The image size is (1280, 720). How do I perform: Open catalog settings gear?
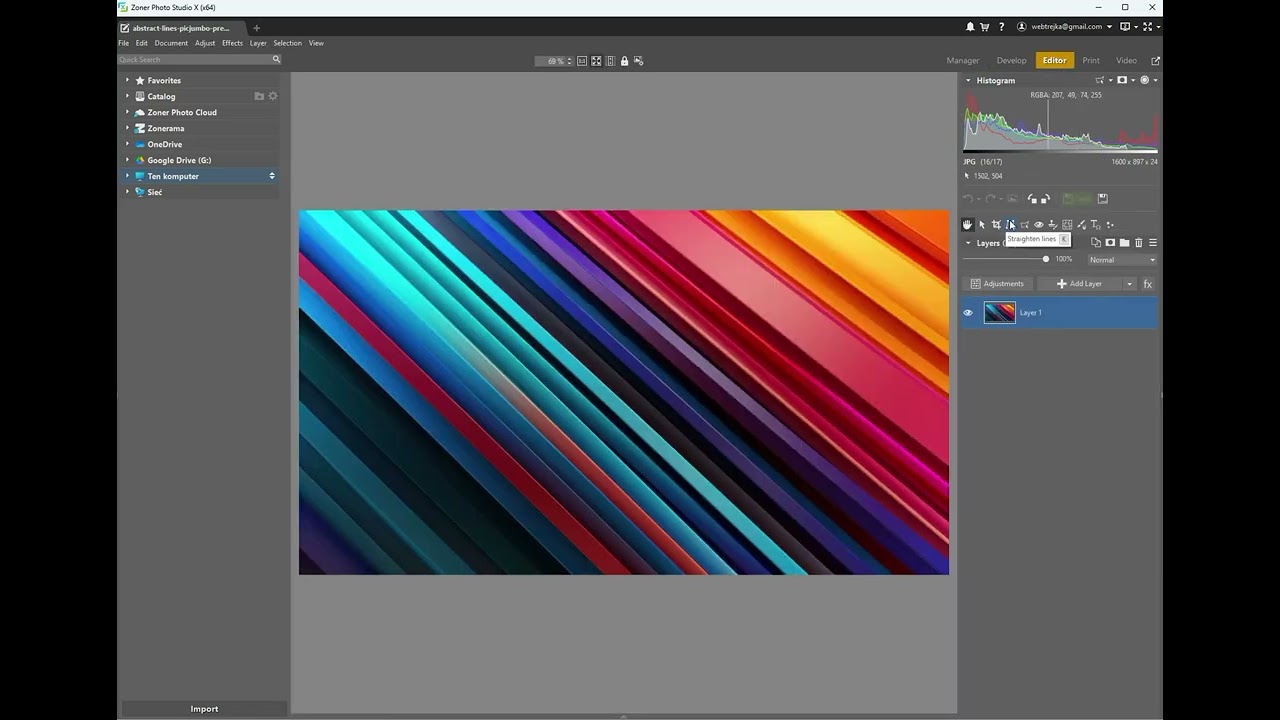coord(273,96)
